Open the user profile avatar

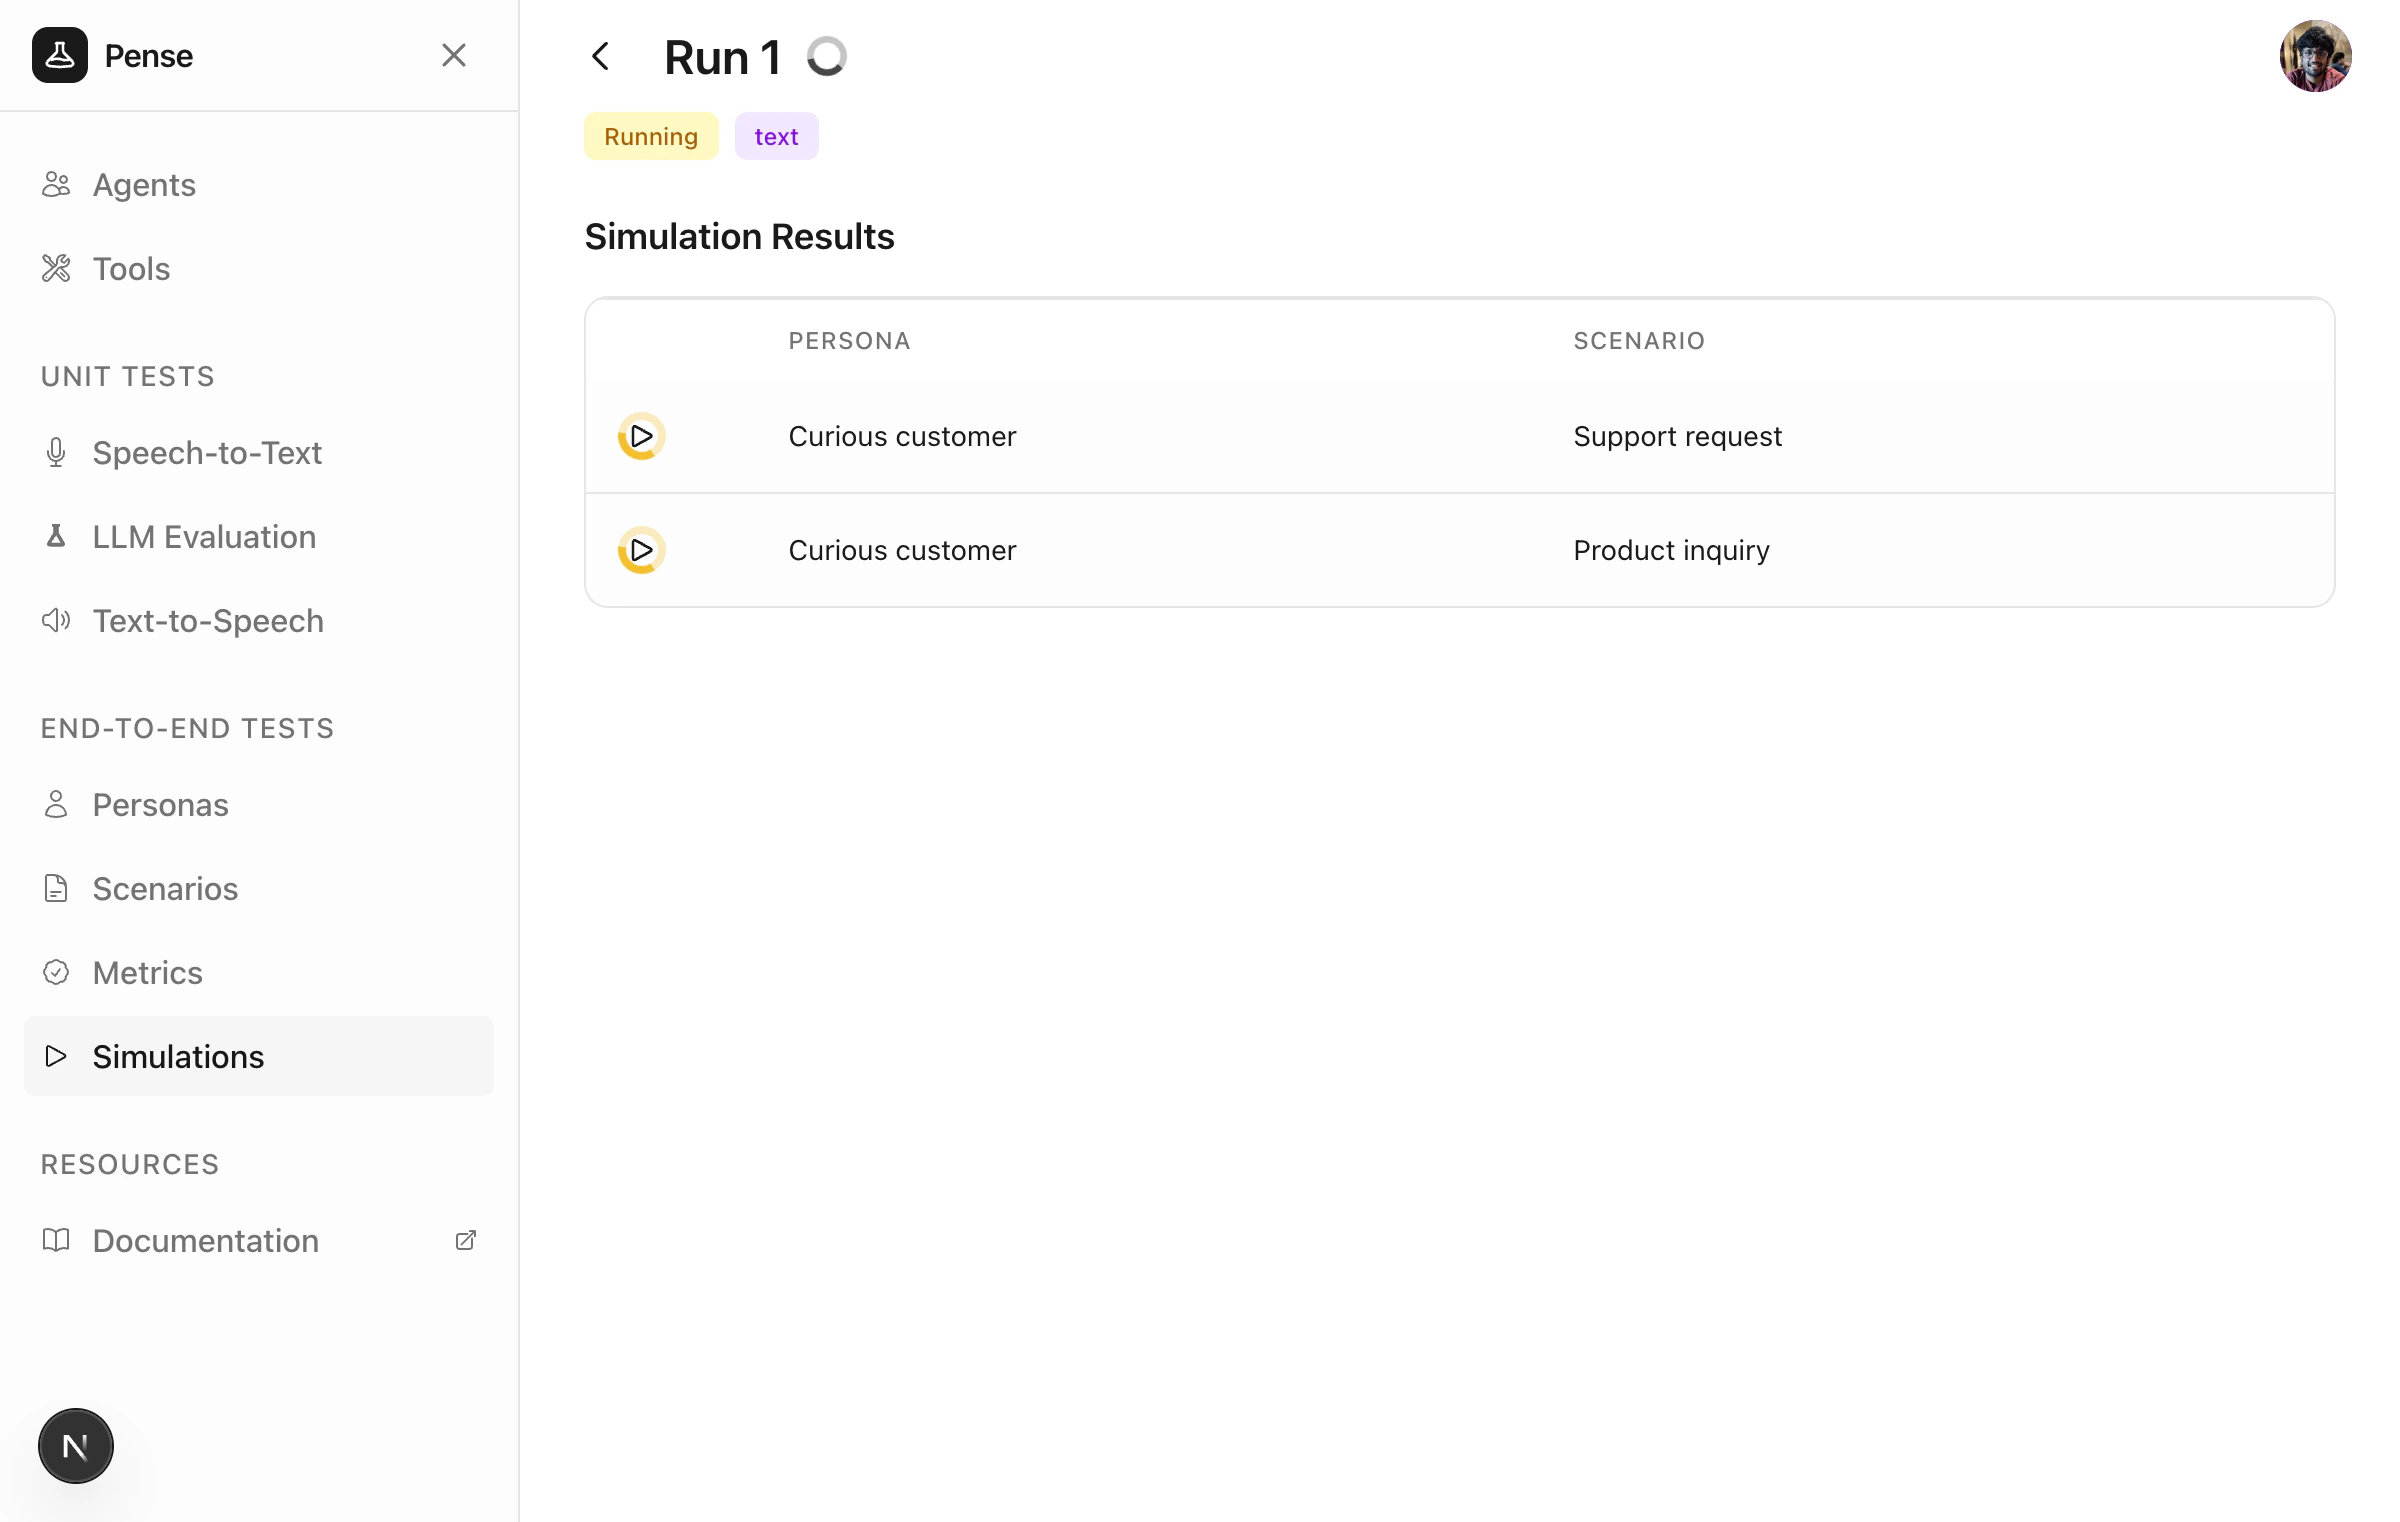pyautogui.click(x=2315, y=56)
